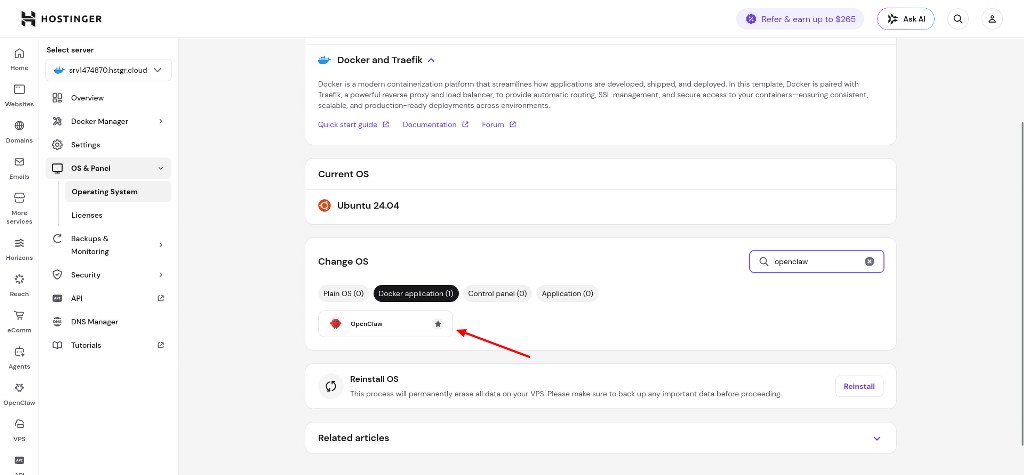Open the Quick start guide link

coord(353,124)
